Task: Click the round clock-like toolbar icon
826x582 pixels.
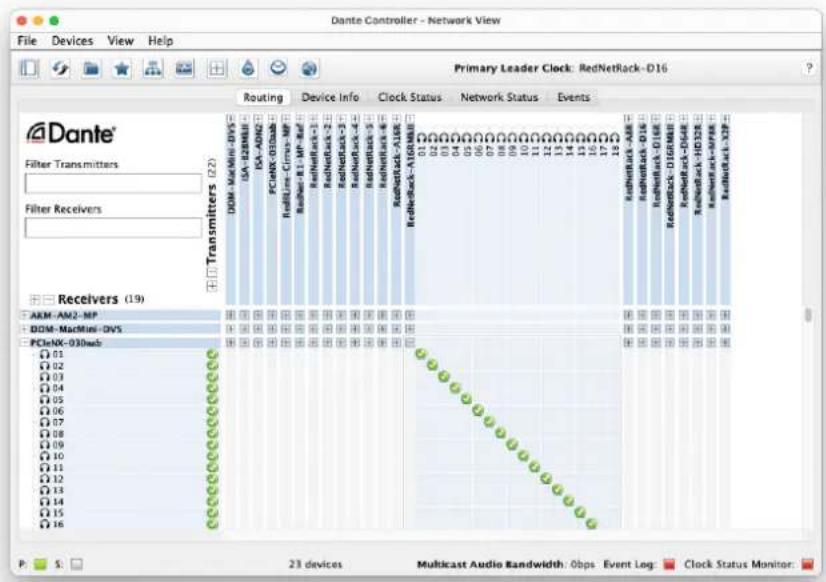Action: (x=278, y=68)
